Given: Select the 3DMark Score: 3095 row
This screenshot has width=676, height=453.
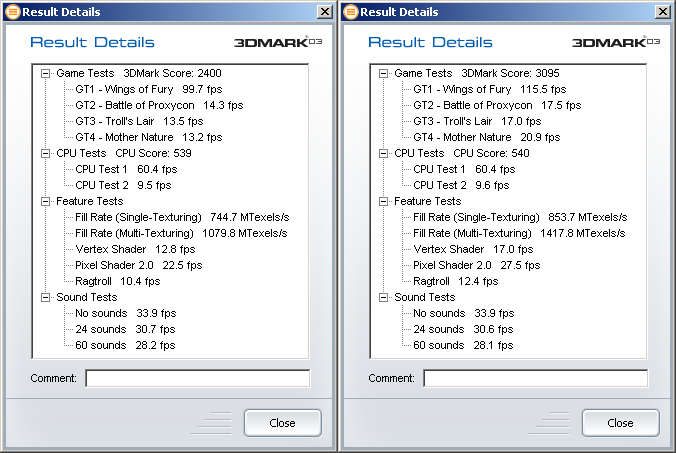Looking at the screenshot, I should click(x=477, y=73).
